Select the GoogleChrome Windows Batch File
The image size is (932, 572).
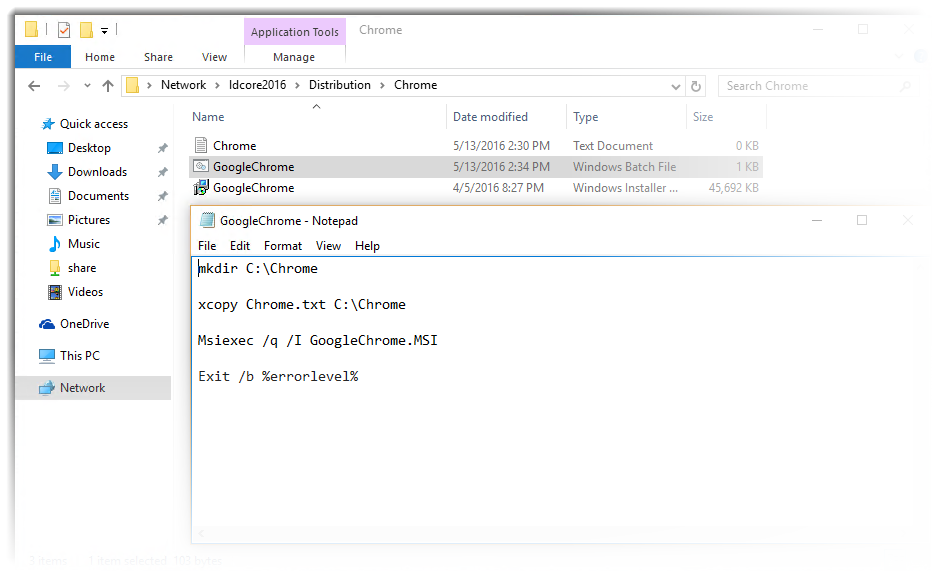(253, 167)
